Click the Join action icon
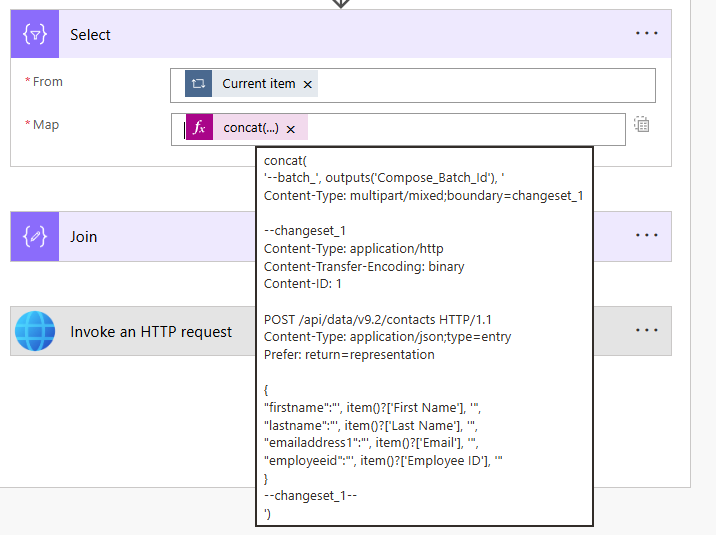 (x=35, y=236)
